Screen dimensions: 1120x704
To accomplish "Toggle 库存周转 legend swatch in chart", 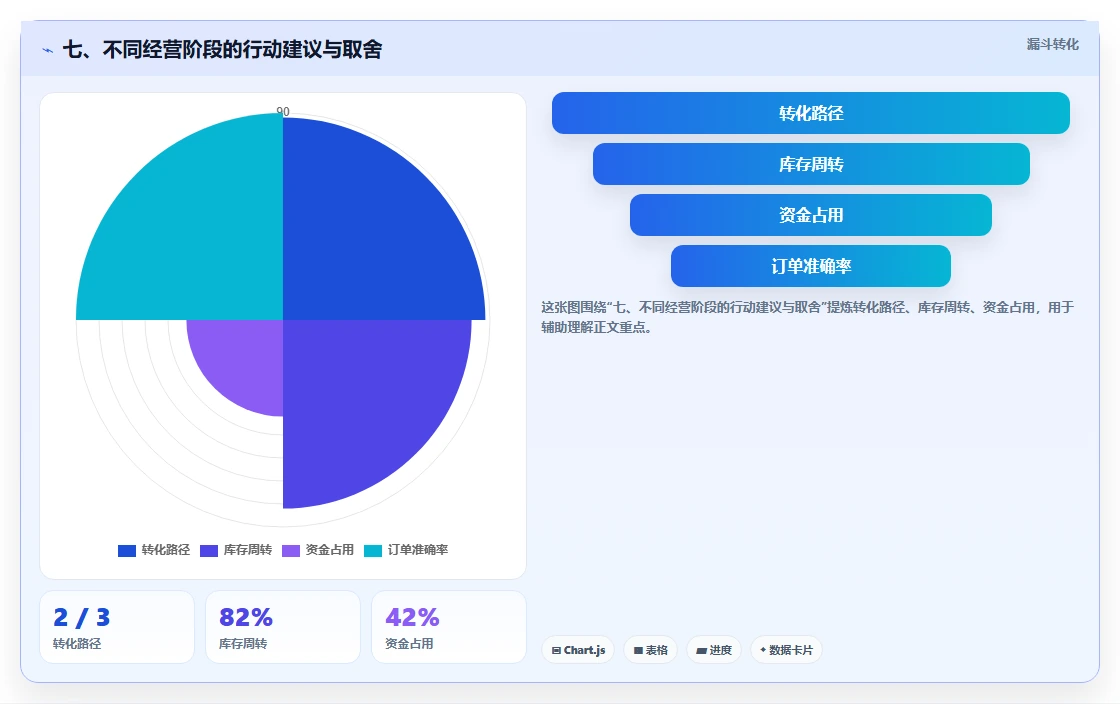I will click(x=209, y=550).
